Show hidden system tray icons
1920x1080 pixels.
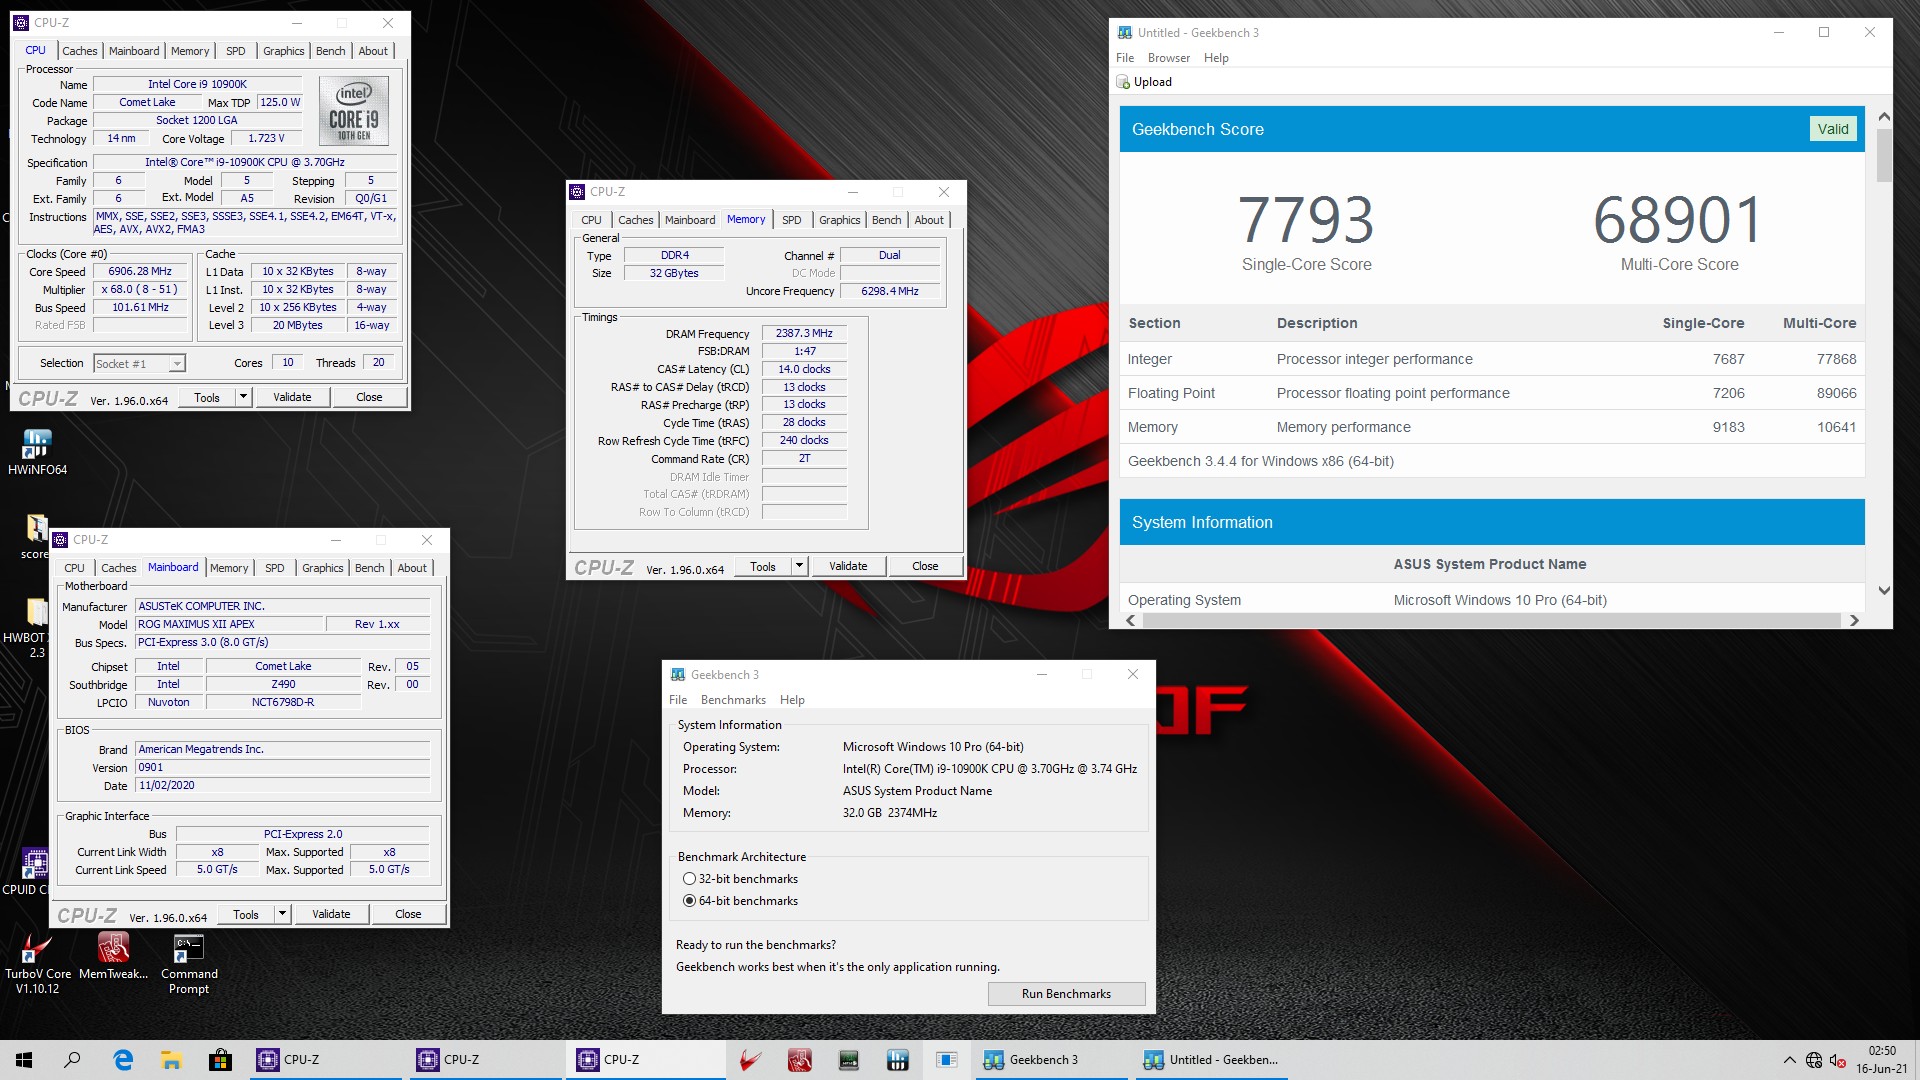click(1789, 1060)
